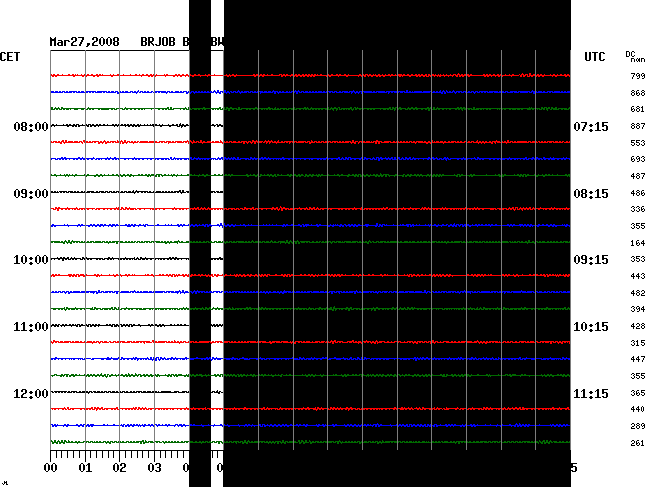This screenshot has width=650, height=494.
Task: Select DC value 486
Action: tap(638, 193)
